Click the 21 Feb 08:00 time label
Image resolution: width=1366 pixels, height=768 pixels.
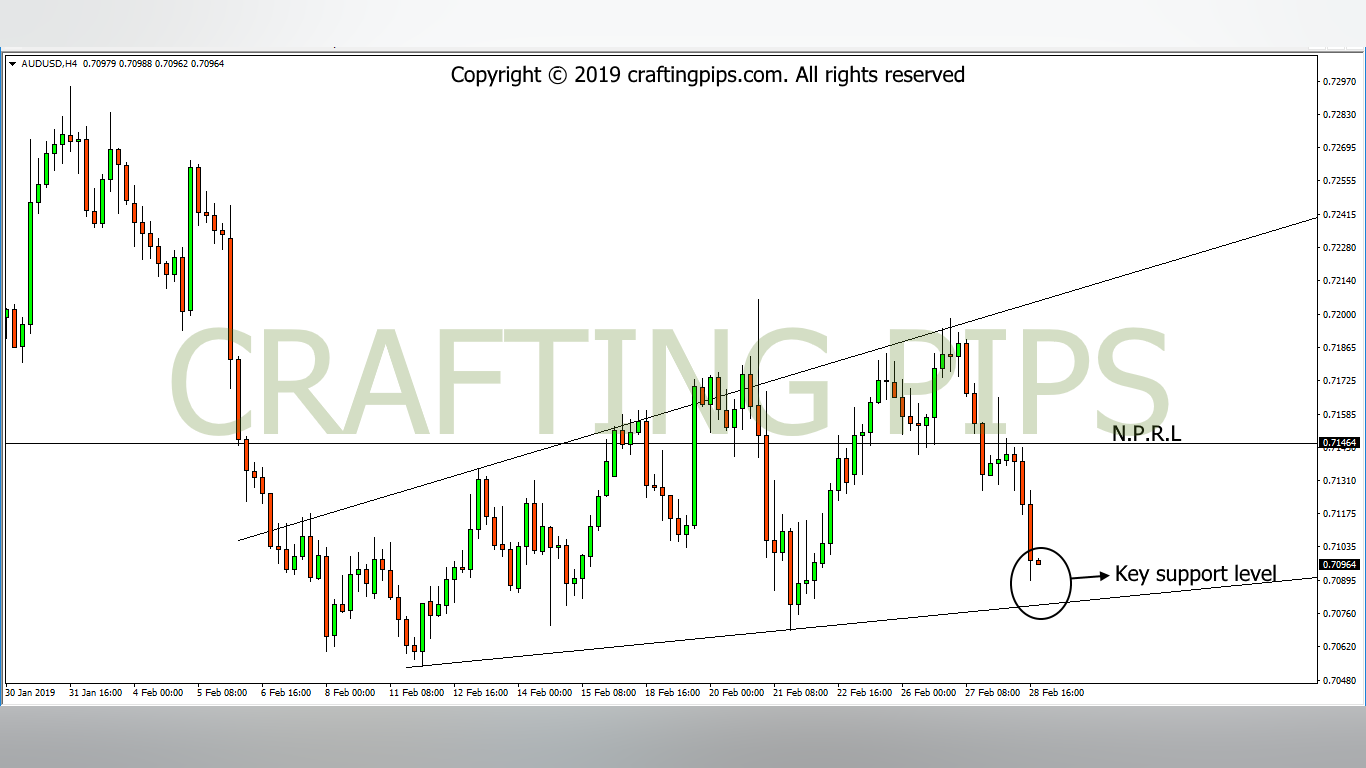pyautogui.click(x=800, y=692)
